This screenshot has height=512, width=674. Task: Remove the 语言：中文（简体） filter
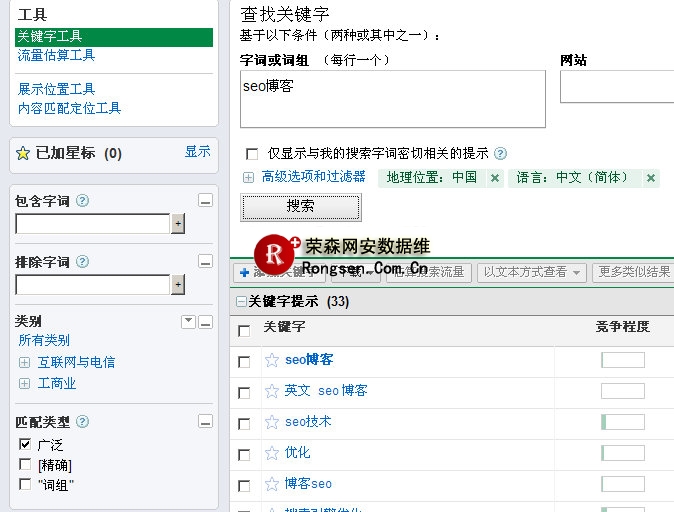pos(651,178)
